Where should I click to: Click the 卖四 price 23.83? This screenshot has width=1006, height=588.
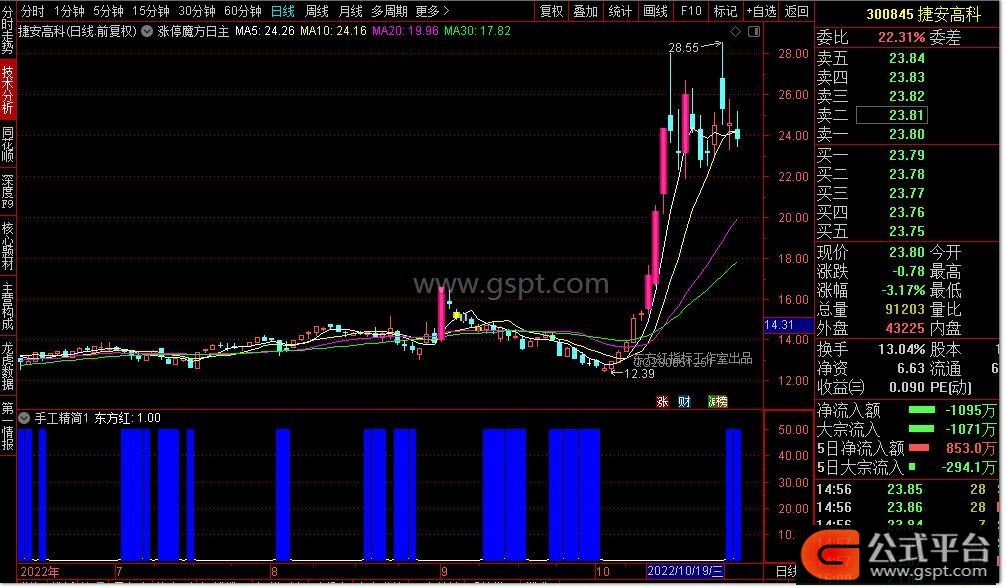[x=907, y=77]
